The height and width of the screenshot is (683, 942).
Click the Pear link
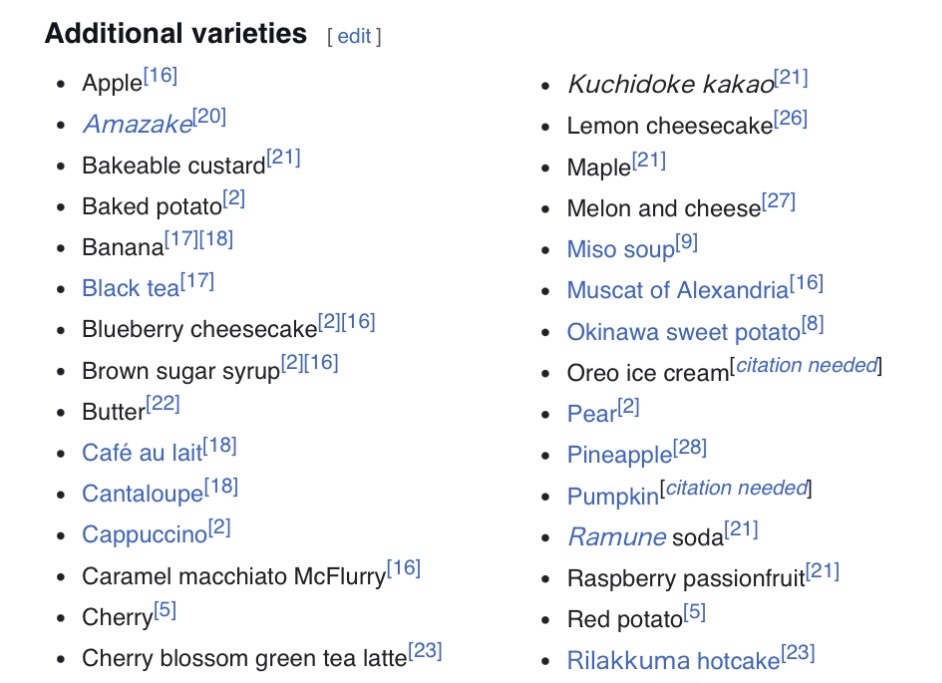click(x=591, y=414)
